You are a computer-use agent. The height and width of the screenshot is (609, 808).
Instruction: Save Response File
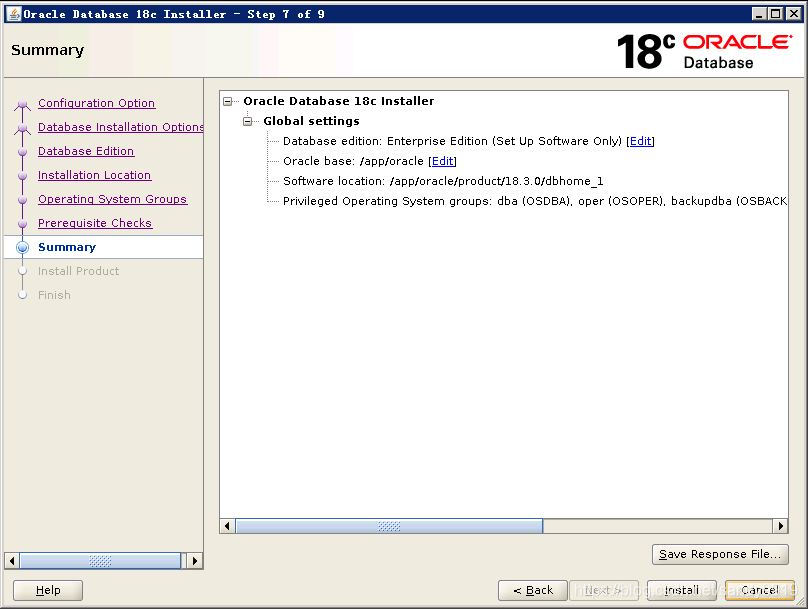(x=720, y=554)
